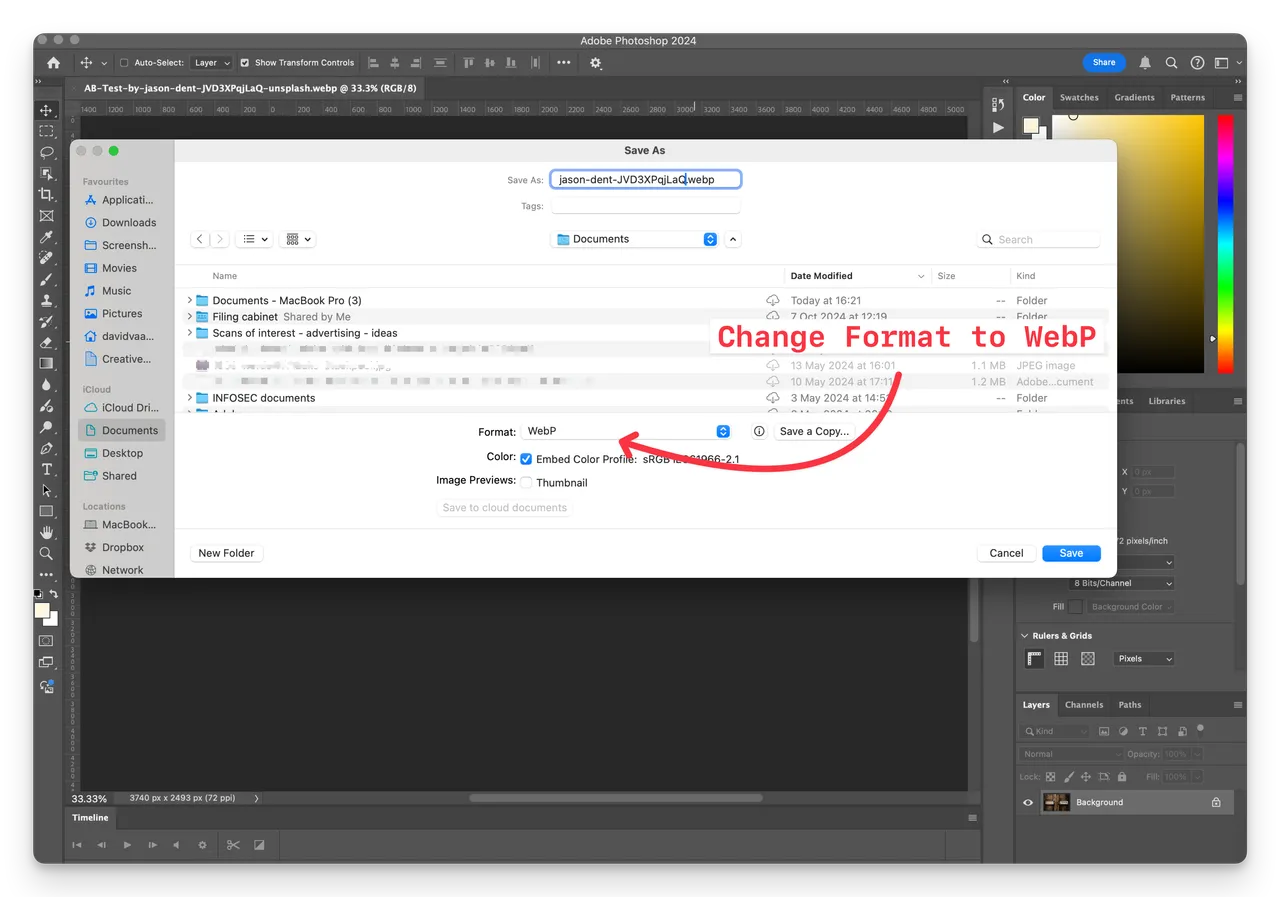Swap foreground and background colors

pyautogui.click(x=54, y=594)
